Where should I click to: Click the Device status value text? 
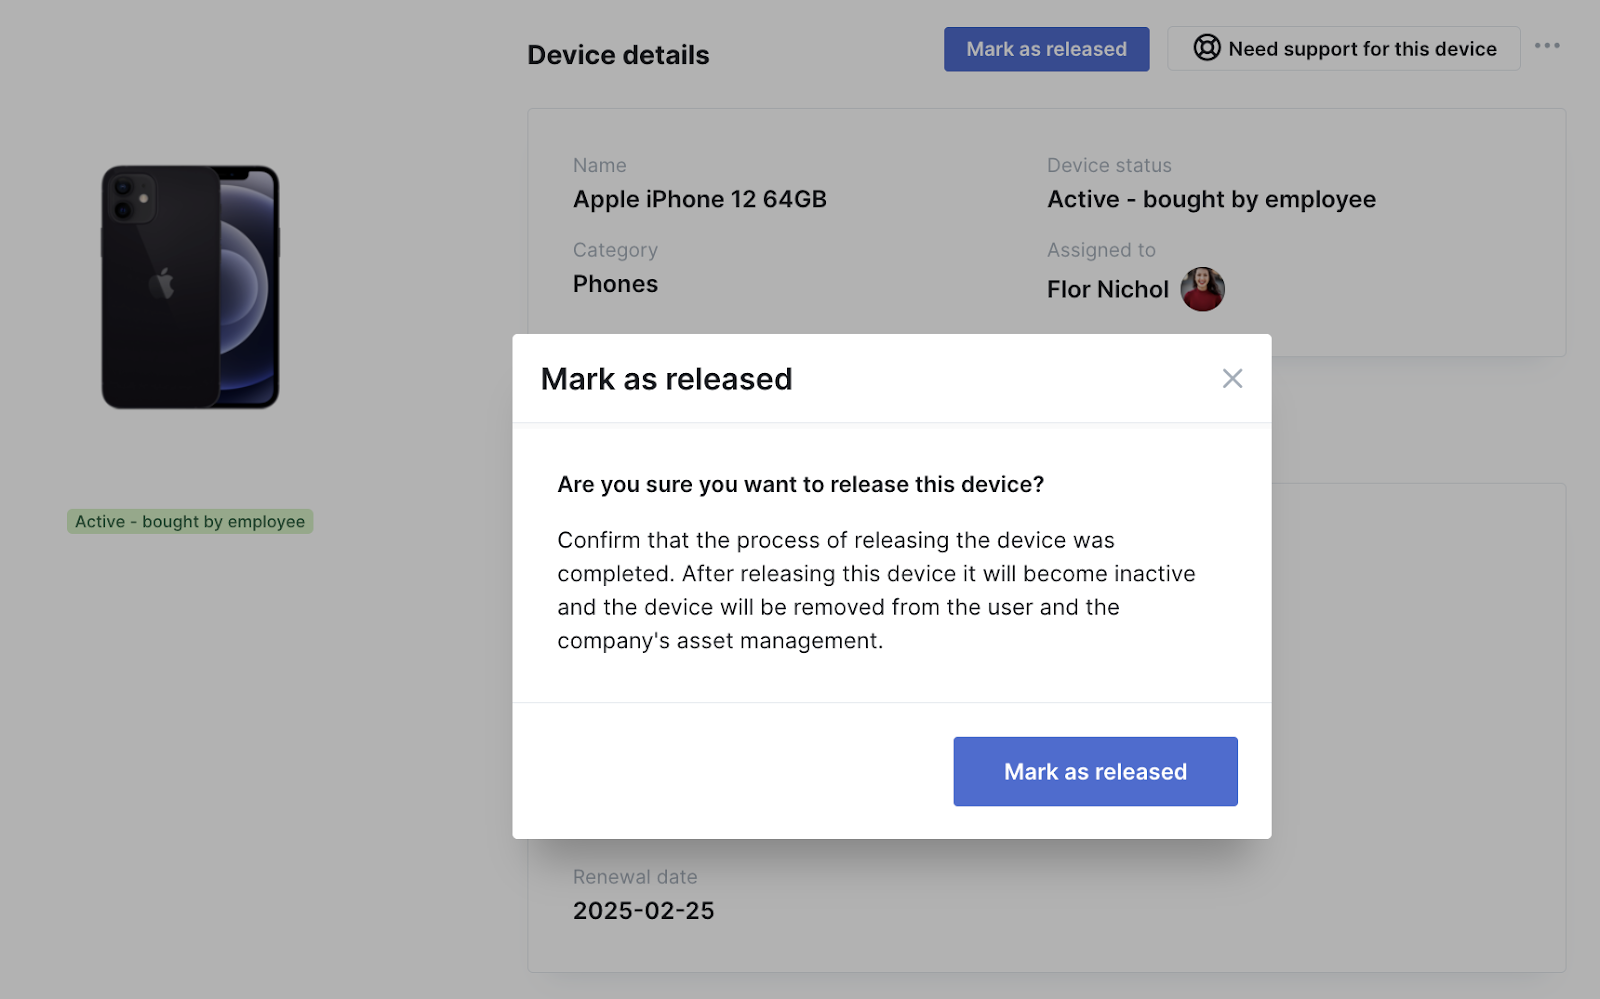tap(1211, 200)
